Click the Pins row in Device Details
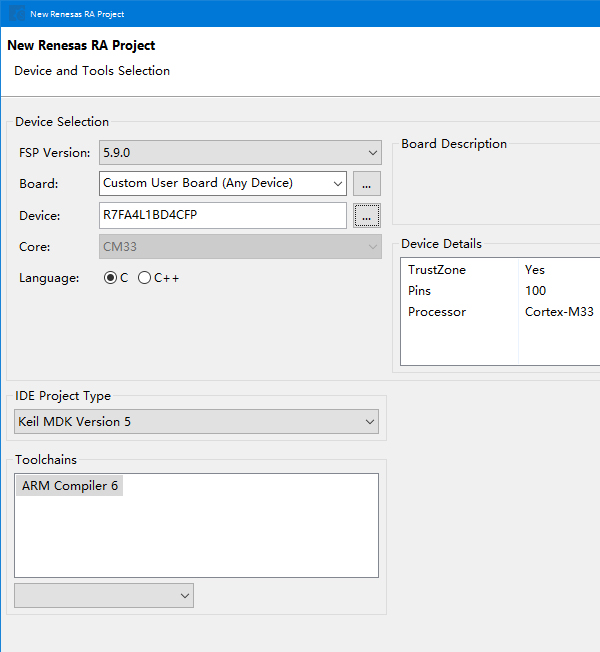This screenshot has width=600, height=652. click(420, 291)
